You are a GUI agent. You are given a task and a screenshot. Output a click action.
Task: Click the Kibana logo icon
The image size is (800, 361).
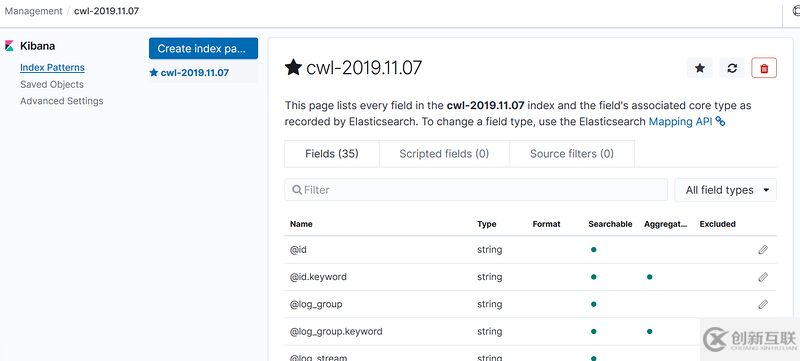(9, 46)
